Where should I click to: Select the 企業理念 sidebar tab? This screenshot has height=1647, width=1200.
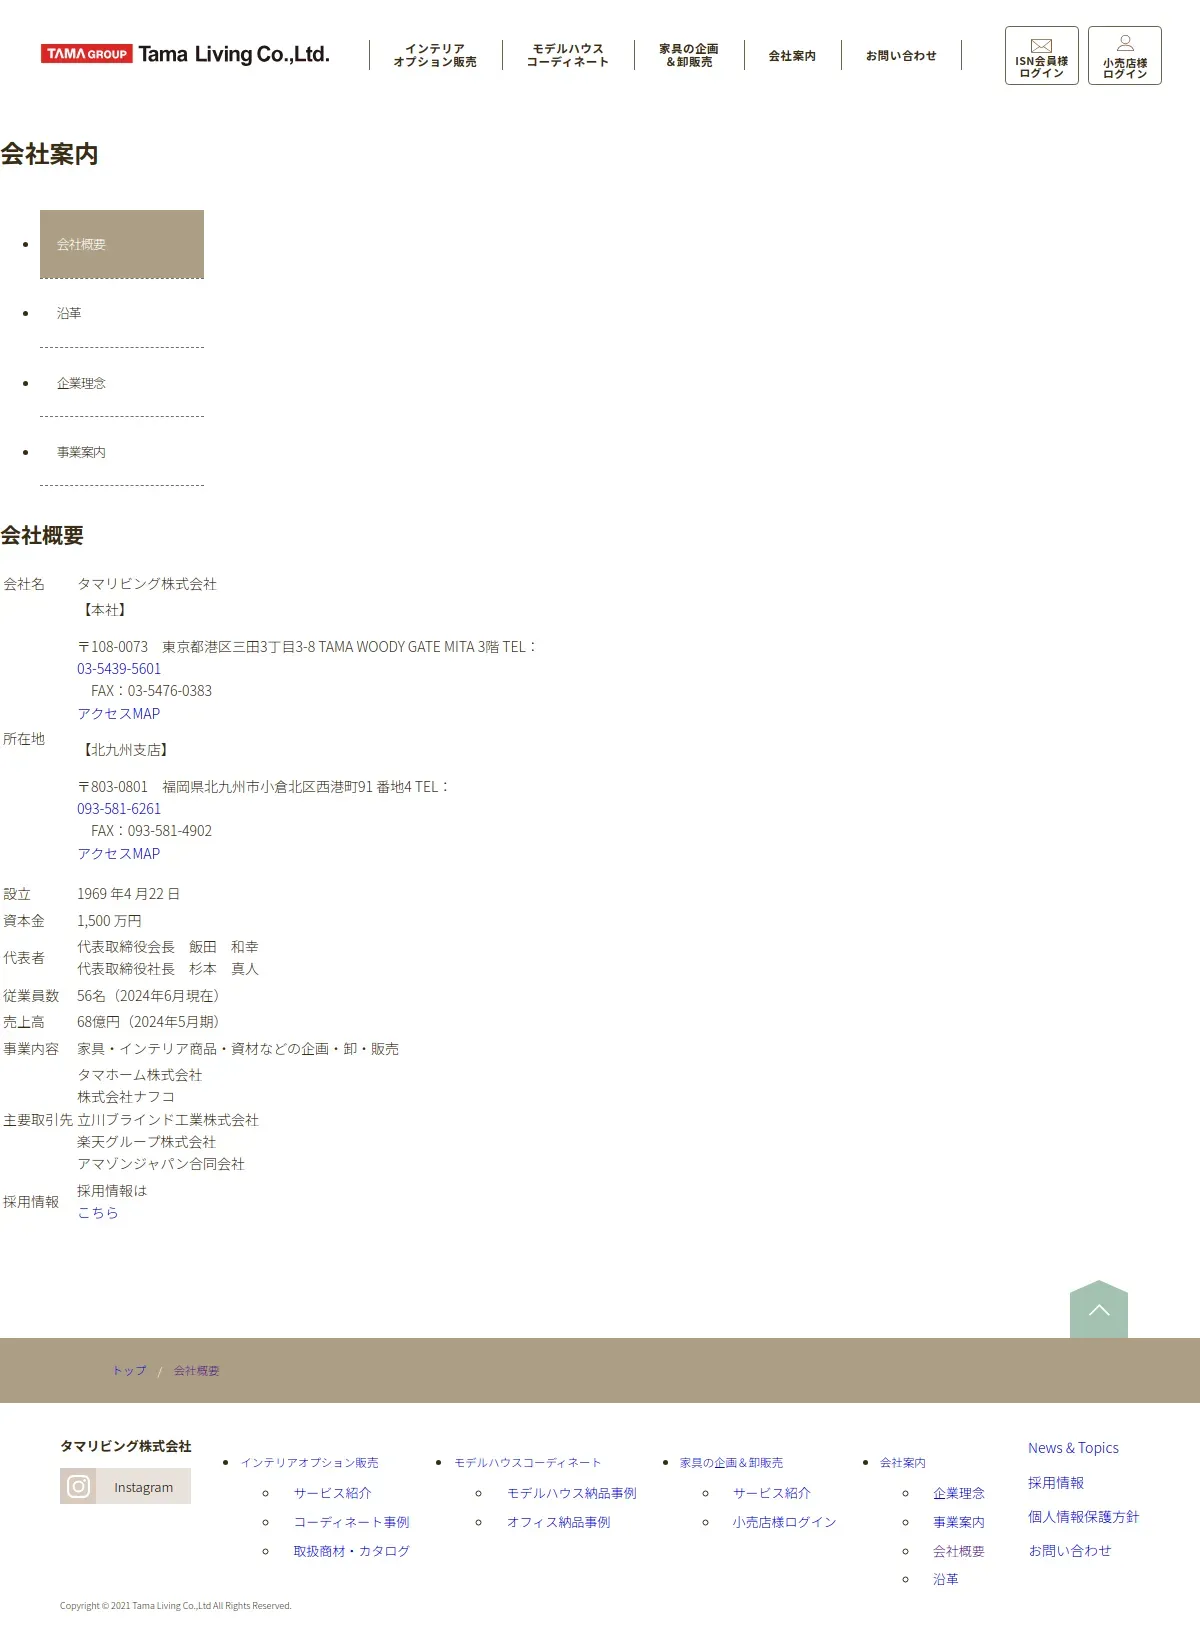pos(122,383)
